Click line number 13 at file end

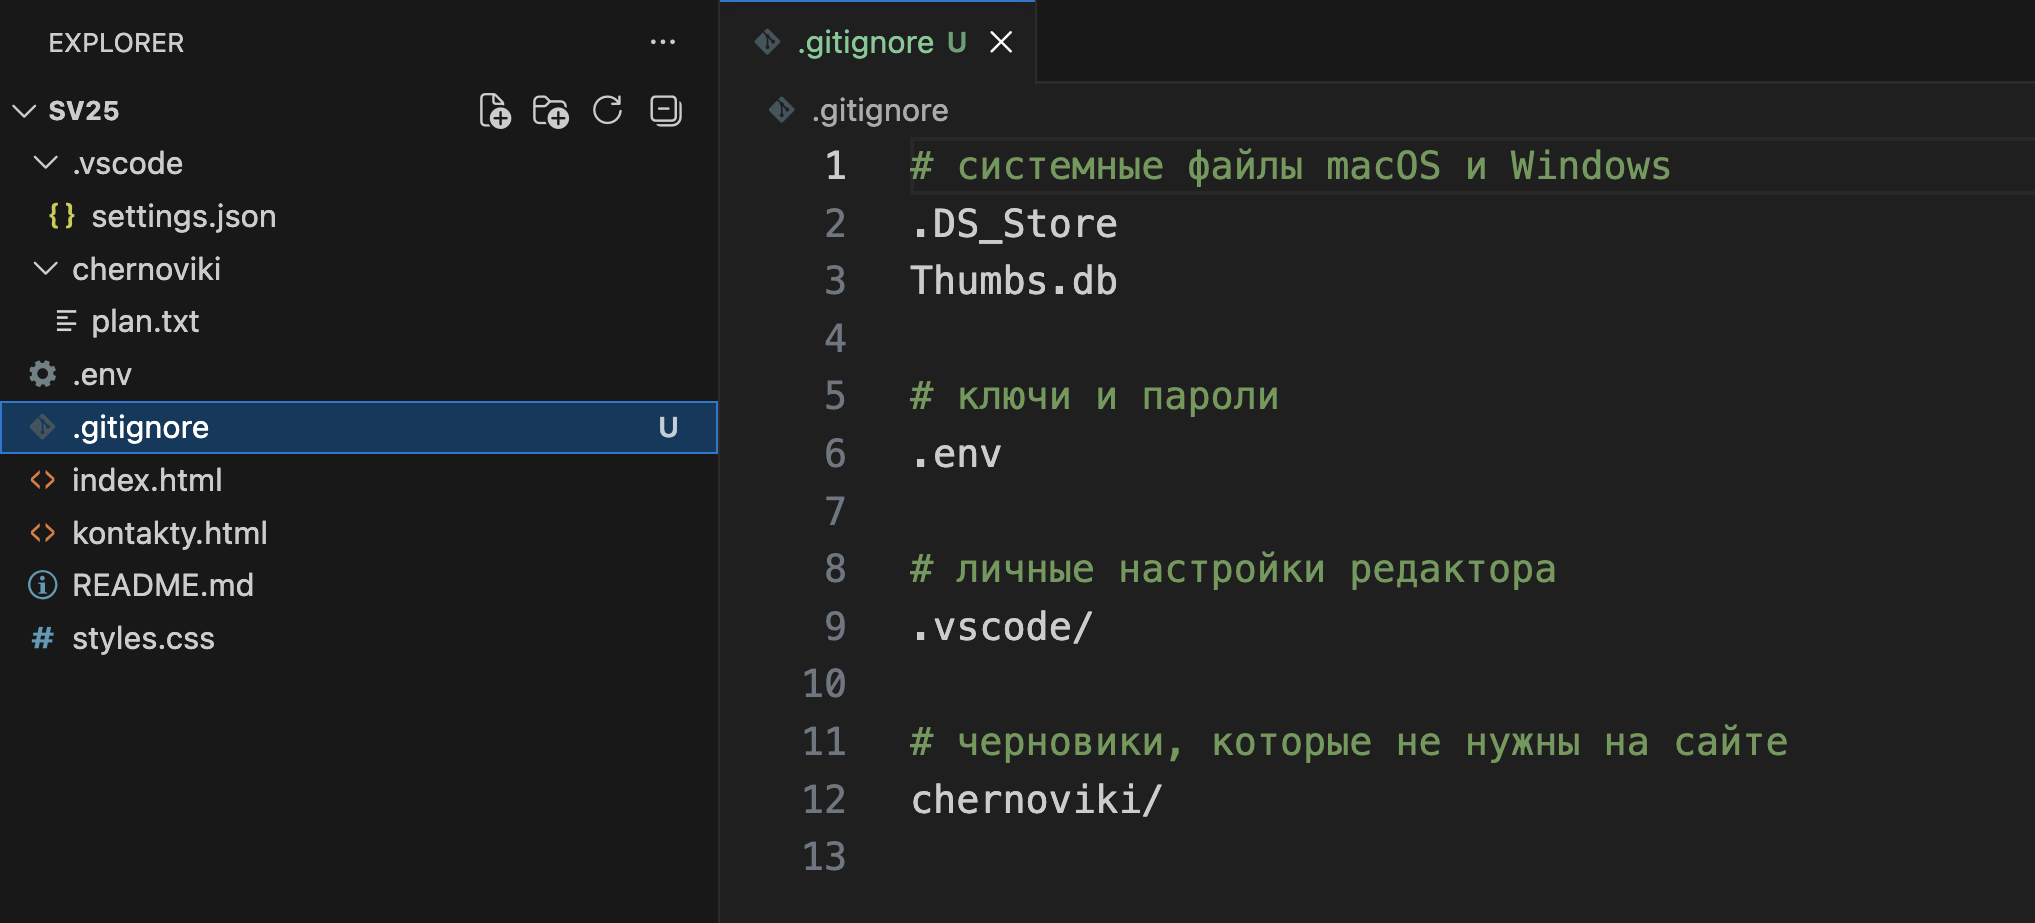824,857
